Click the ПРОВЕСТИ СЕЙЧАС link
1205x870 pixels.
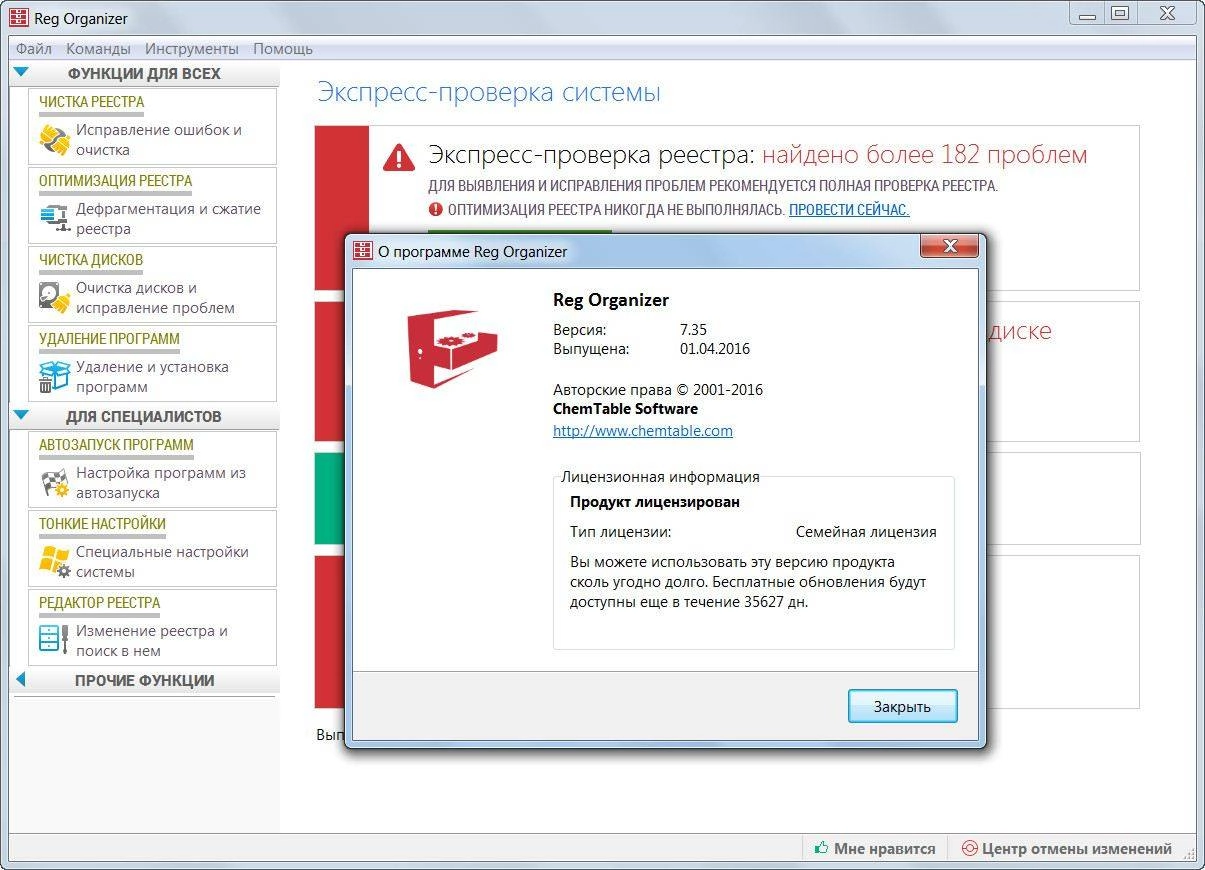(849, 210)
